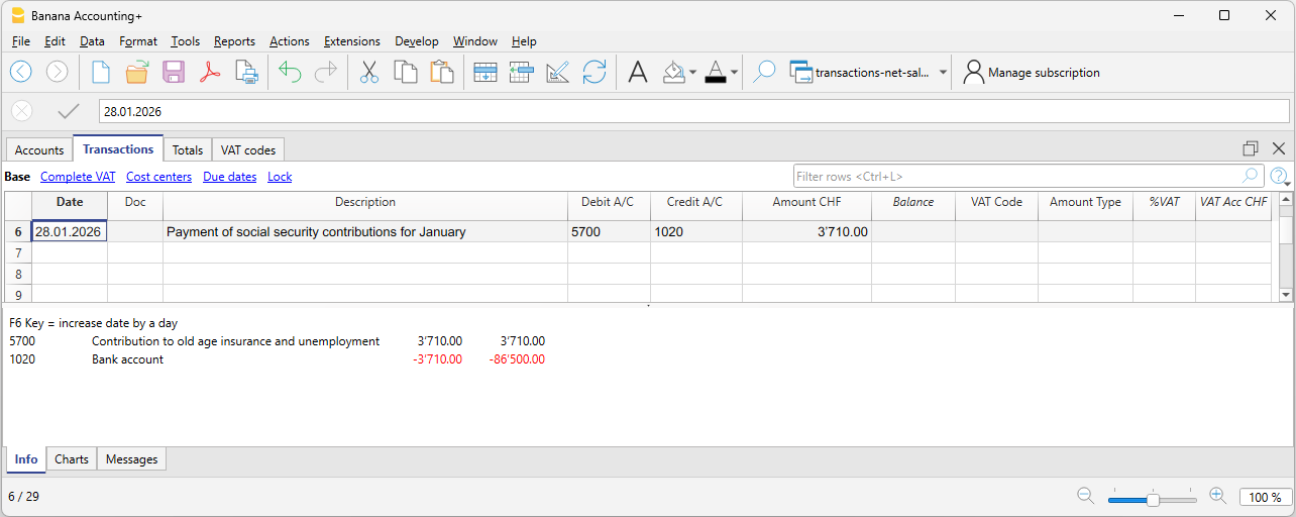Open the Data menu
1296x517 pixels.
click(92, 41)
